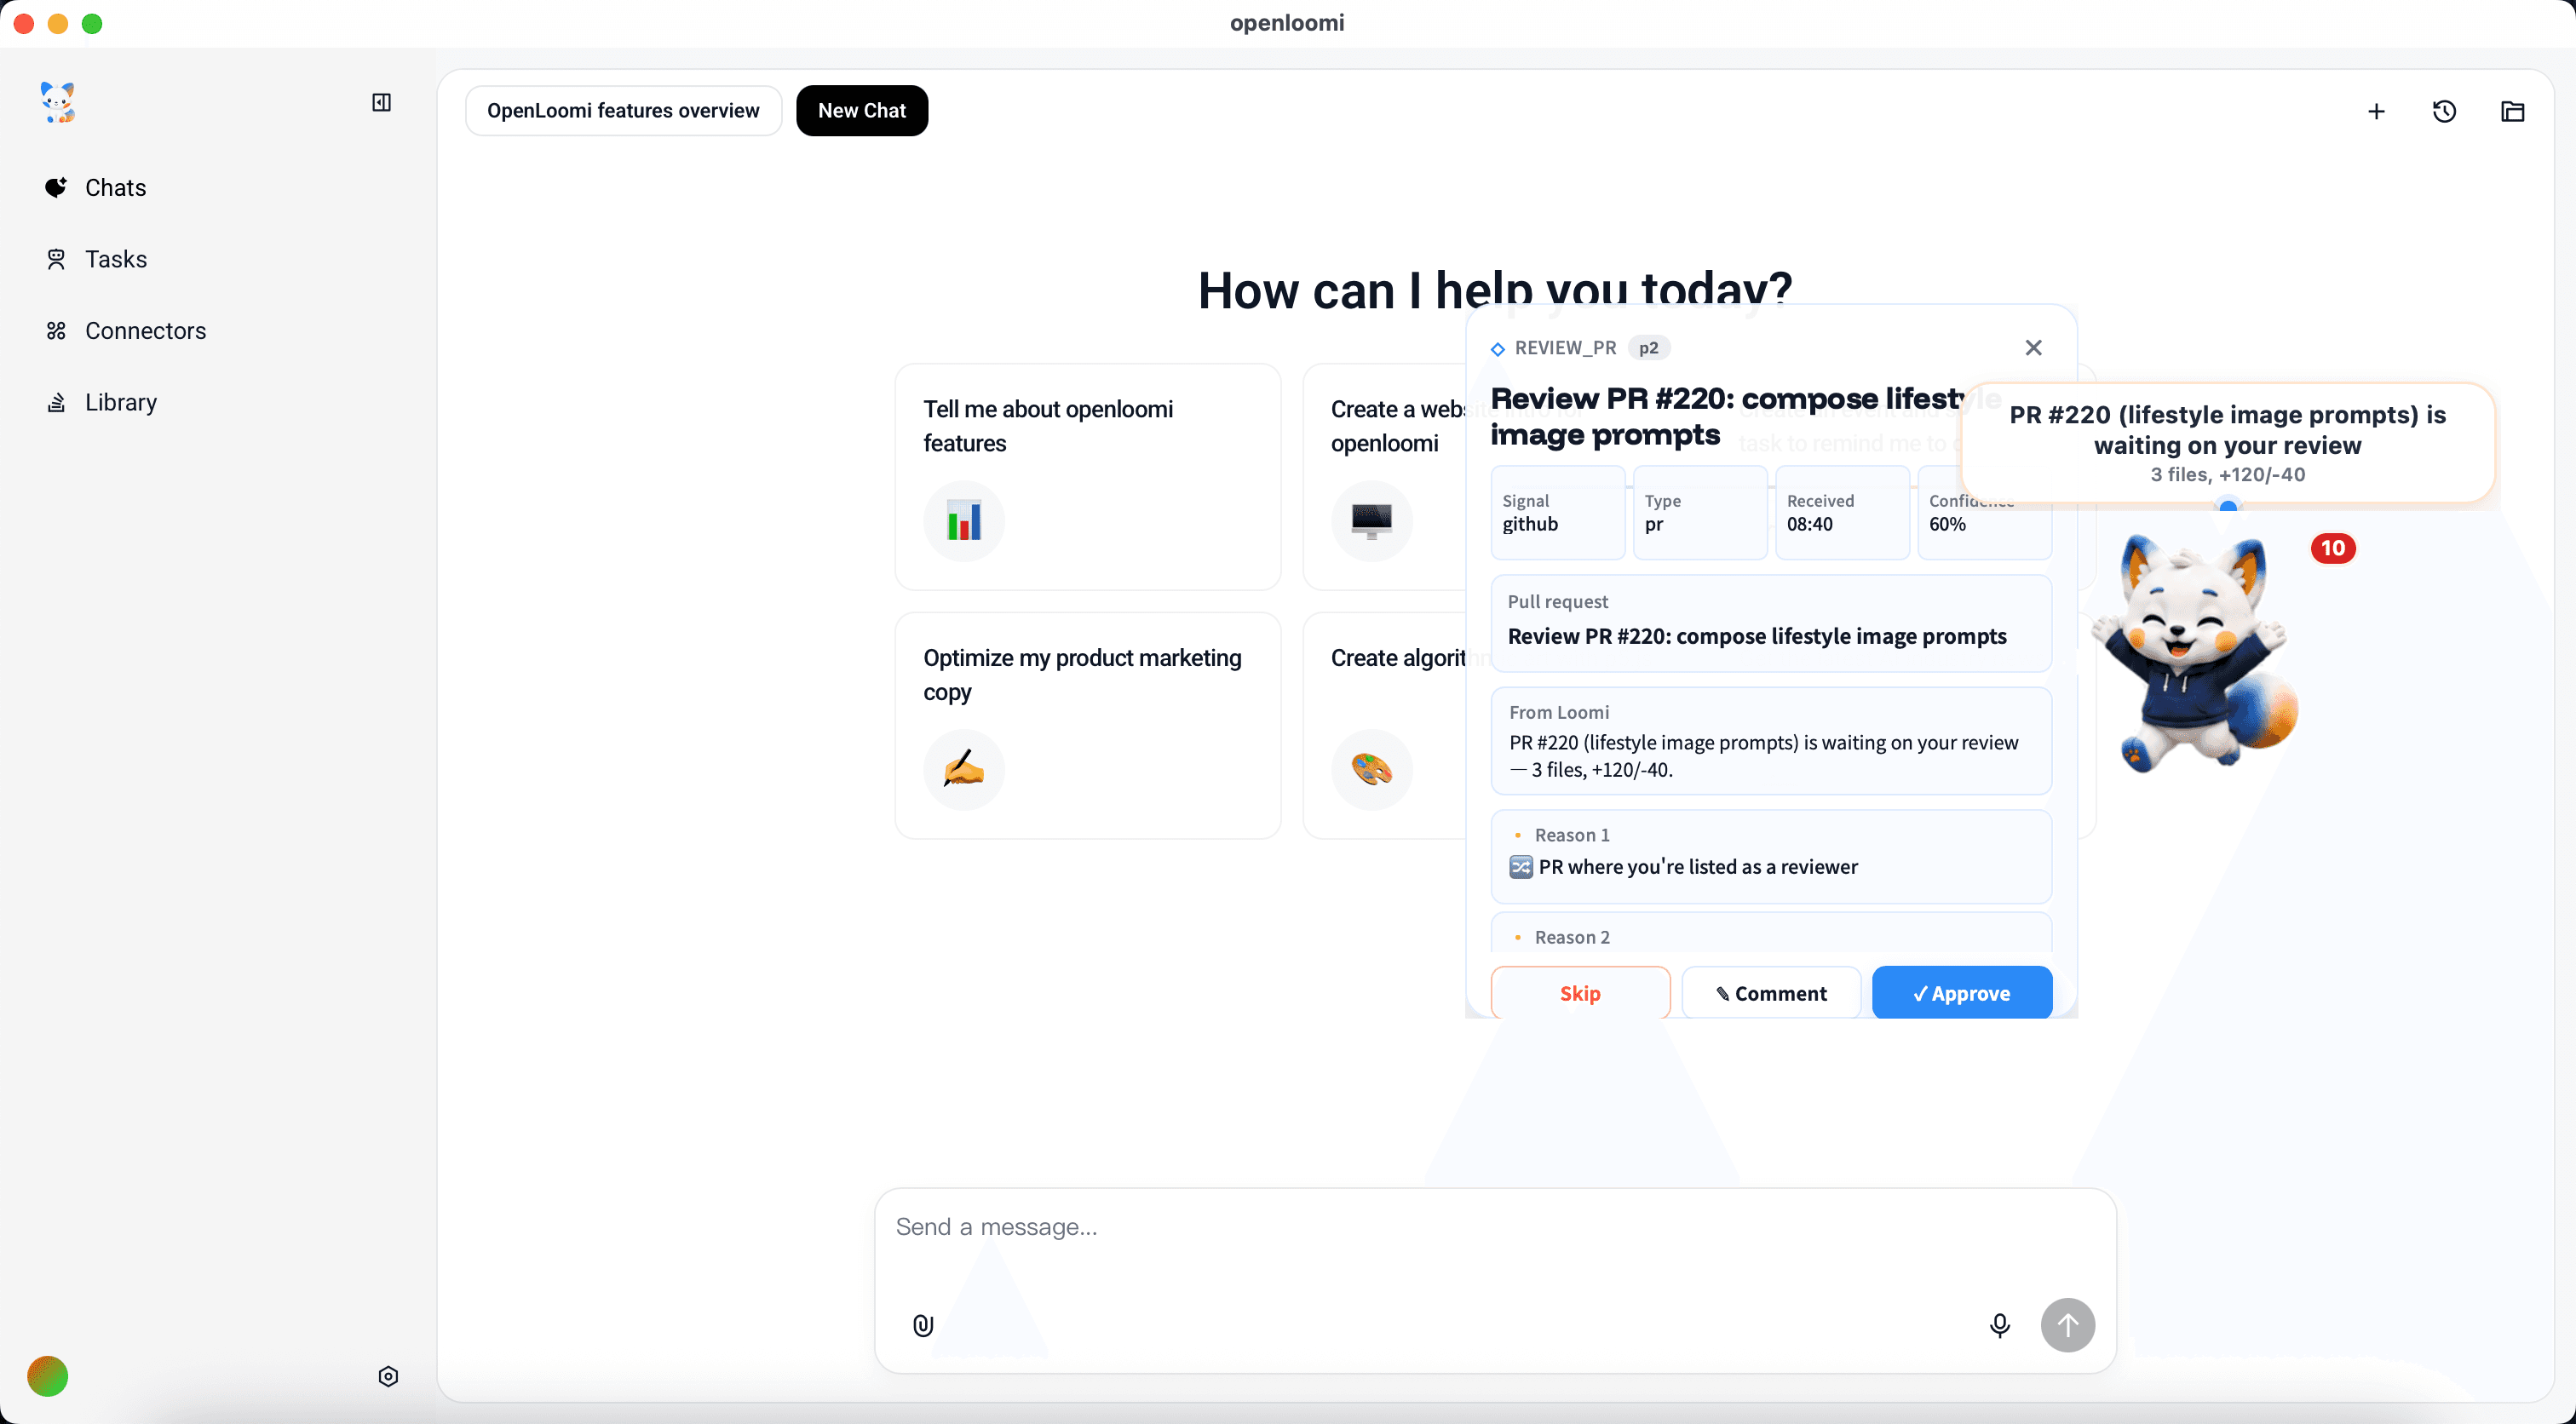Click the openloomi fox logo
The height and width of the screenshot is (1424, 2576).
58,102
